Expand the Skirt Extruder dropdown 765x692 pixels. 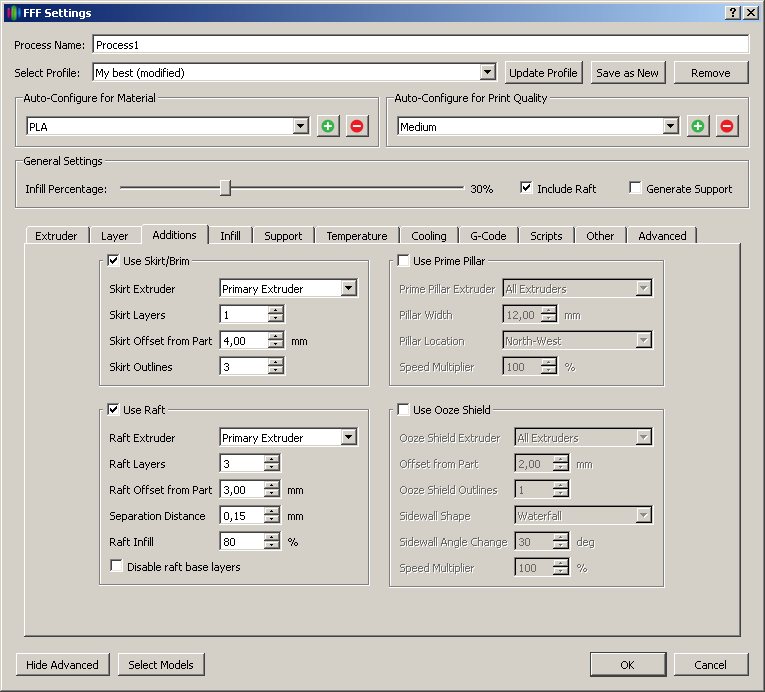pyautogui.click(x=348, y=289)
